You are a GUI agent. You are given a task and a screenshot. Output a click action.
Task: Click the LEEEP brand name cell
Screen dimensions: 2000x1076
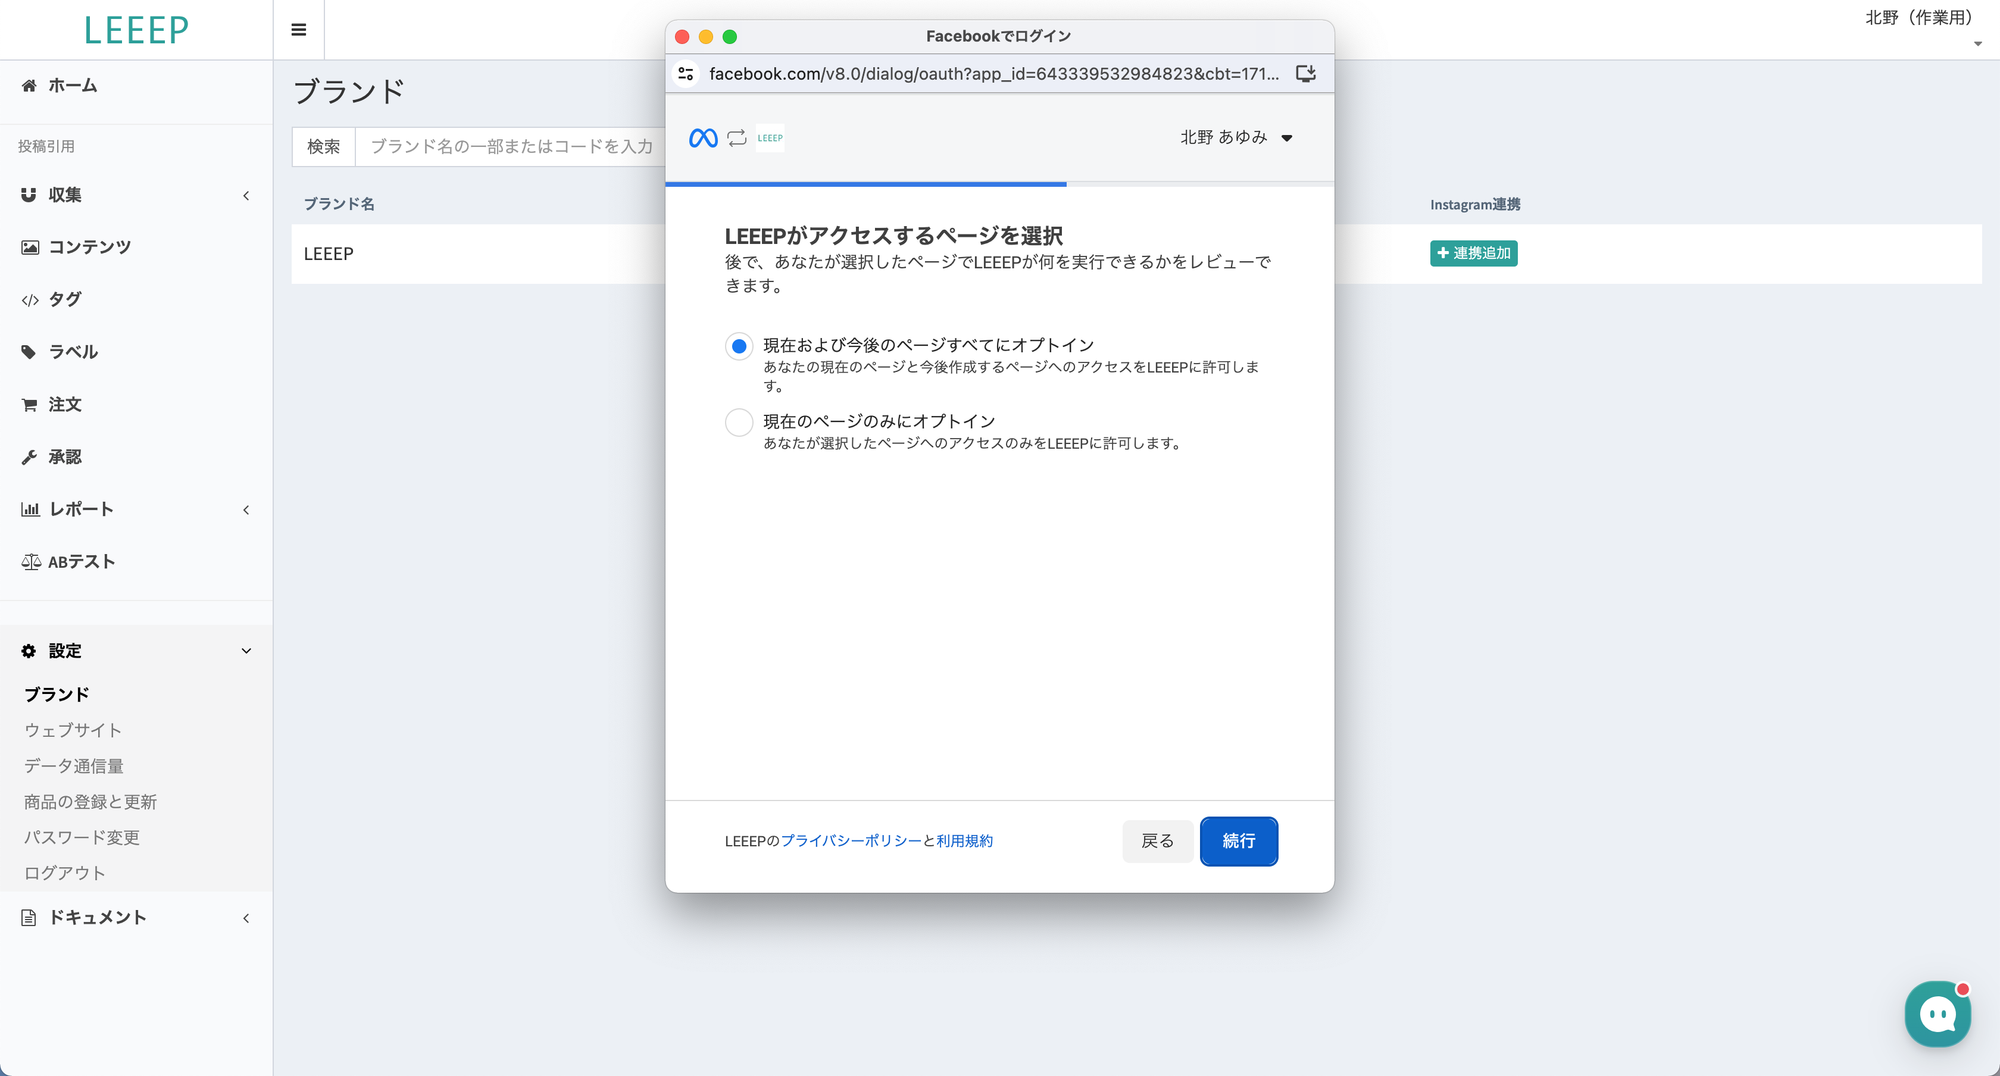(329, 254)
